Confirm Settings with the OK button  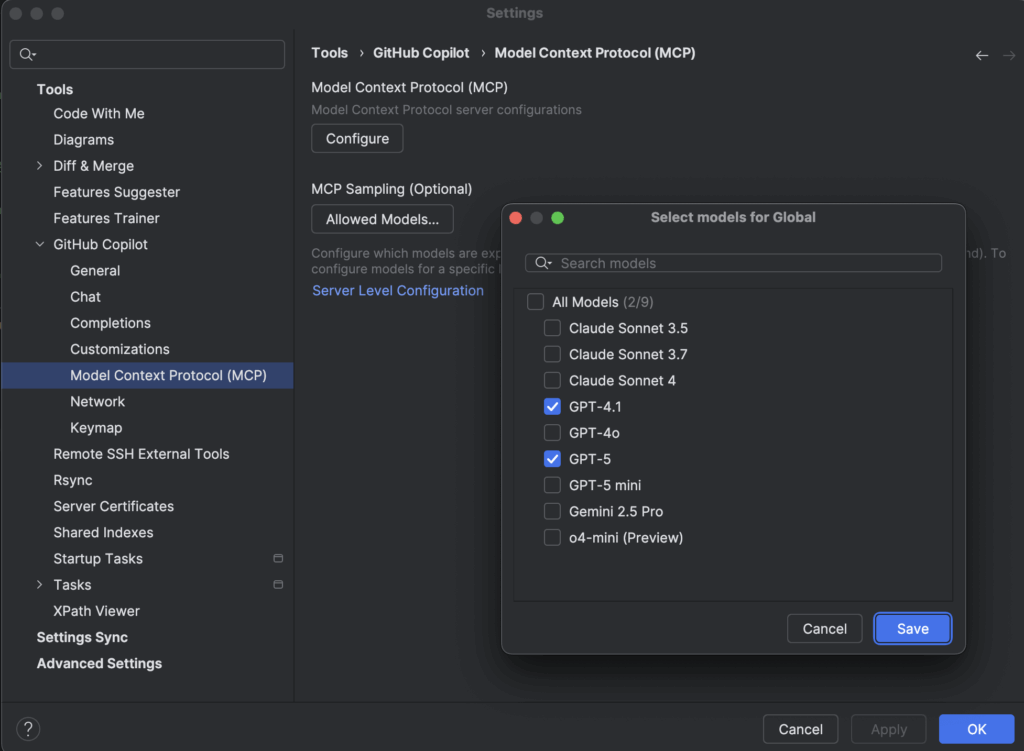tap(976, 729)
